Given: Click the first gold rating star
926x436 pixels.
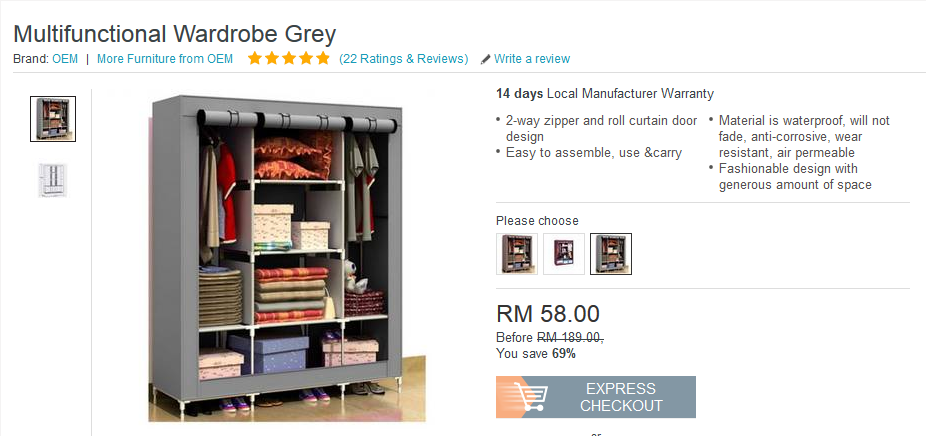Looking at the screenshot, I should pos(255,58).
